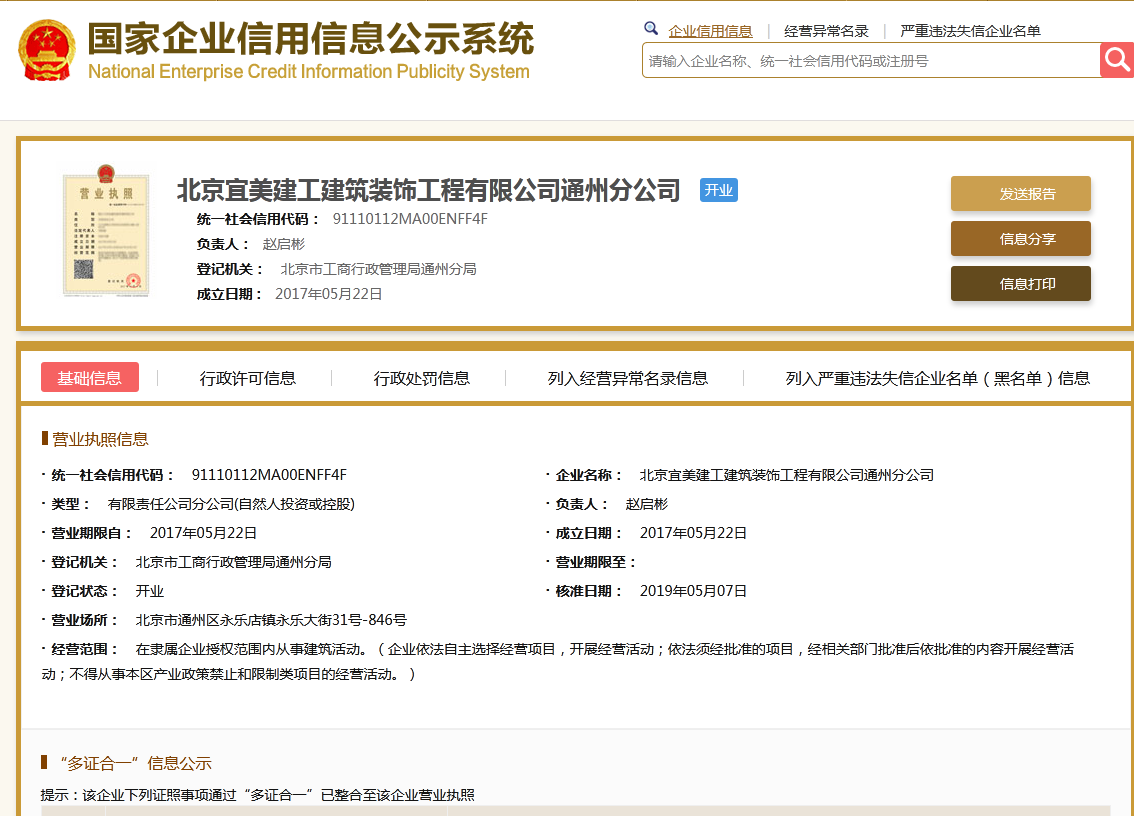Switch to the 基础信息 tab
This screenshot has height=816, width=1134.
click(x=90, y=378)
